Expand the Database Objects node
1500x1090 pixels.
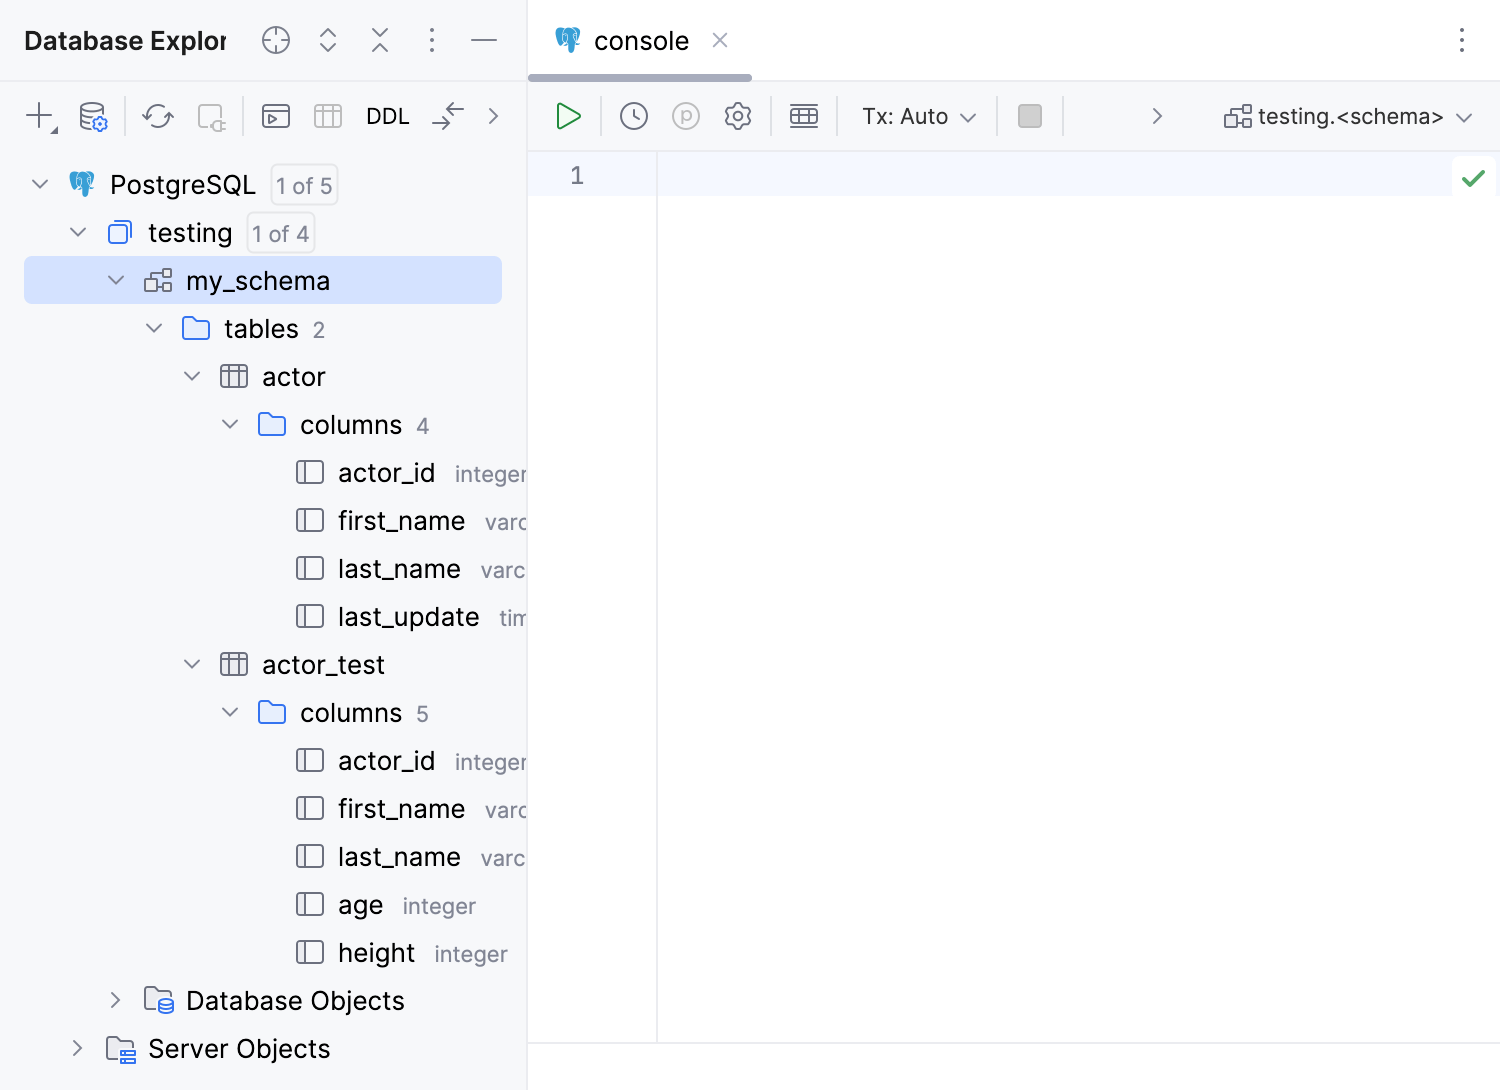coord(115,1000)
